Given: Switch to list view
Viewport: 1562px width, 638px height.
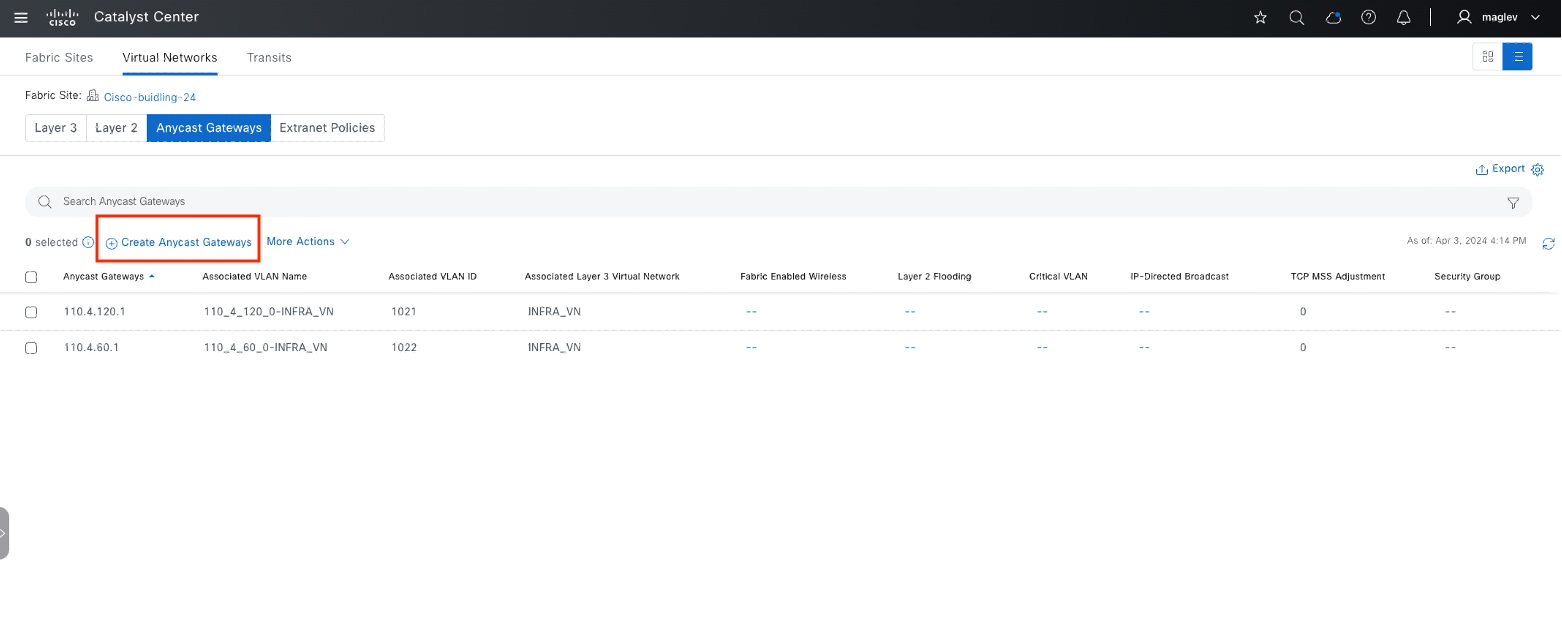Looking at the screenshot, I should 1517,57.
